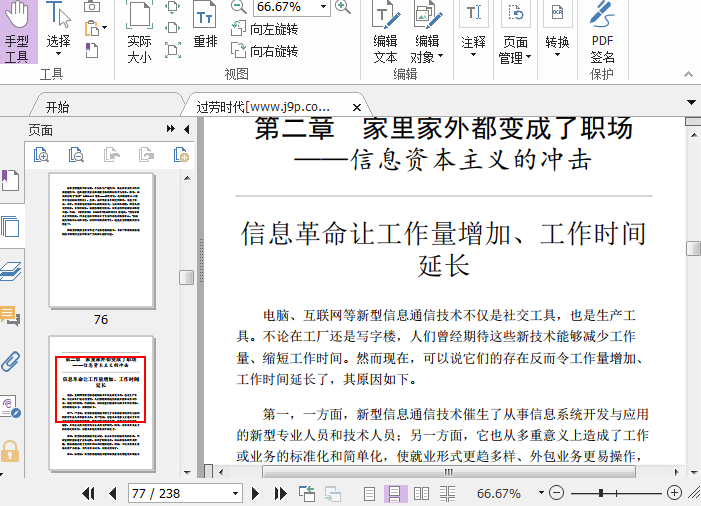This screenshot has width=701, height=506.
Task: Open the Security lock side panel
Action: (x=10, y=451)
